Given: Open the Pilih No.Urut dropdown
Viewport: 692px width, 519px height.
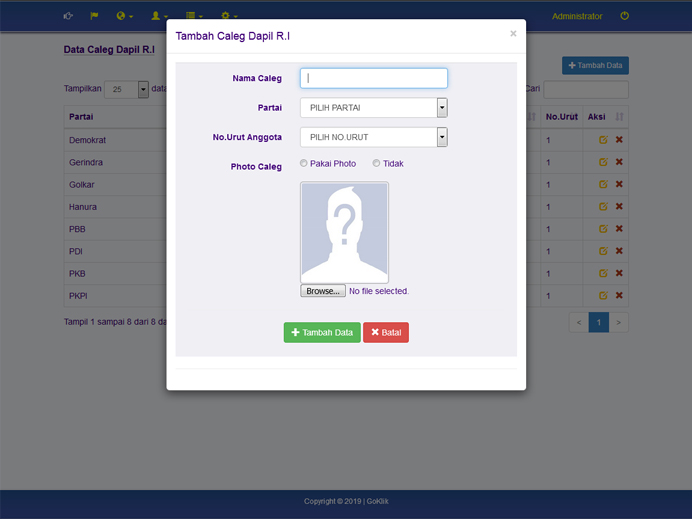Looking at the screenshot, I should (x=373, y=137).
